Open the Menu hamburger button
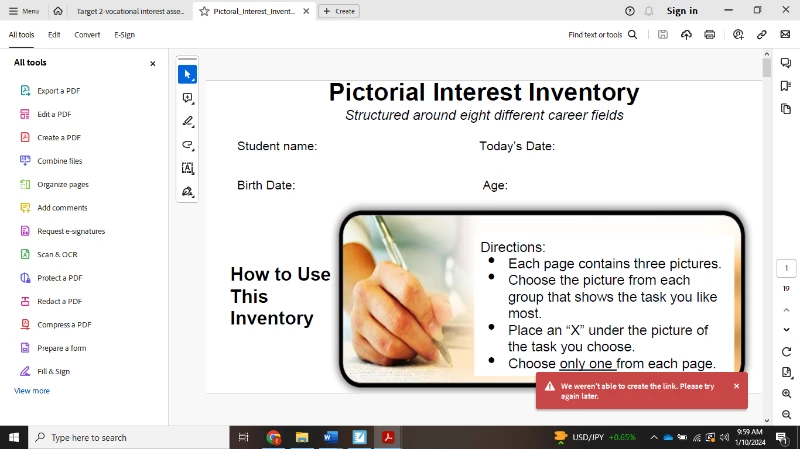 click(23, 11)
